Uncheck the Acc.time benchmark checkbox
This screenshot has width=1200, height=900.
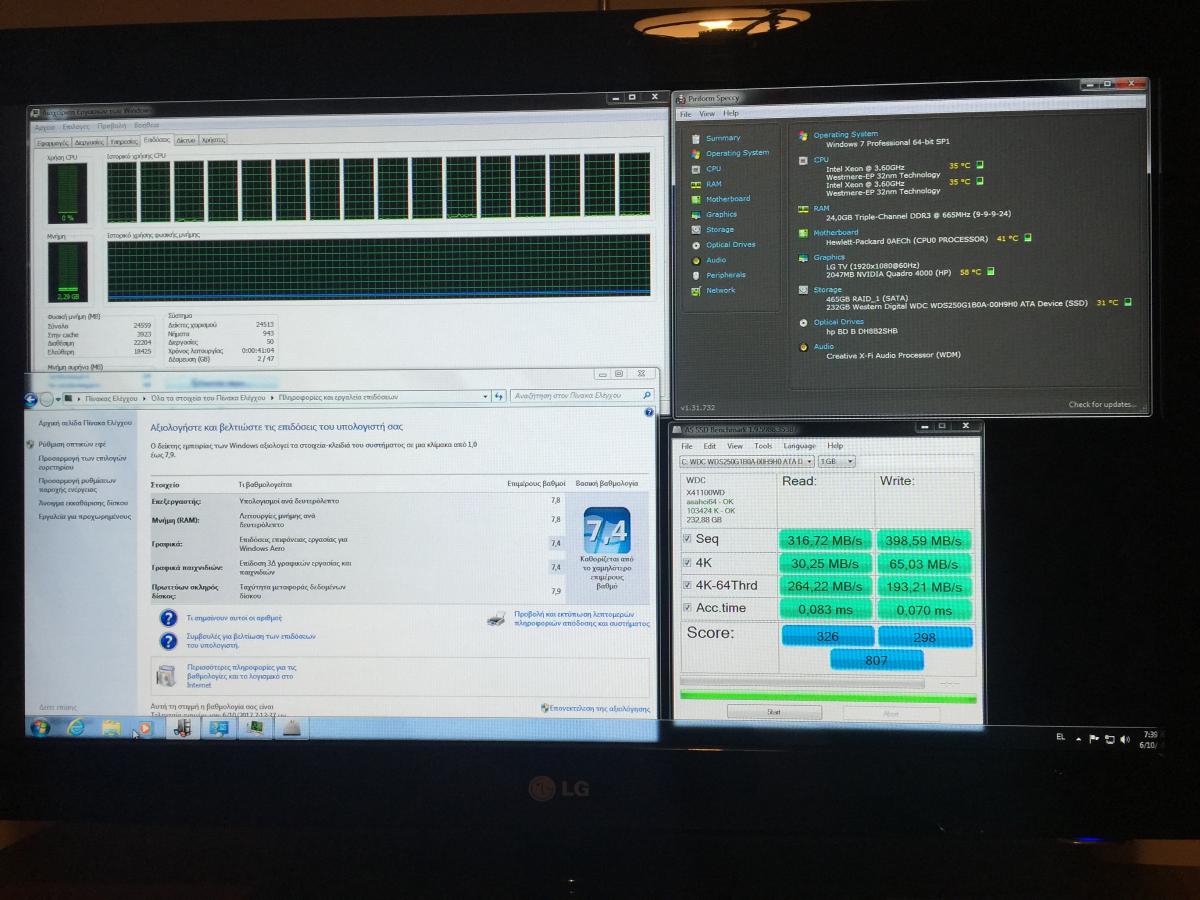point(687,608)
